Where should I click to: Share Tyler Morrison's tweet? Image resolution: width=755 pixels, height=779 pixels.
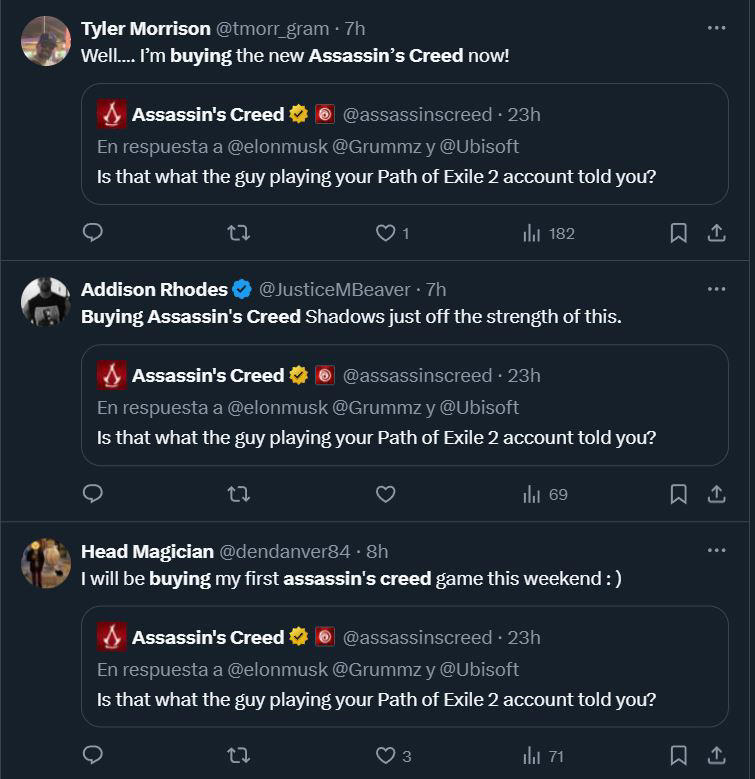tap(716, 233)
